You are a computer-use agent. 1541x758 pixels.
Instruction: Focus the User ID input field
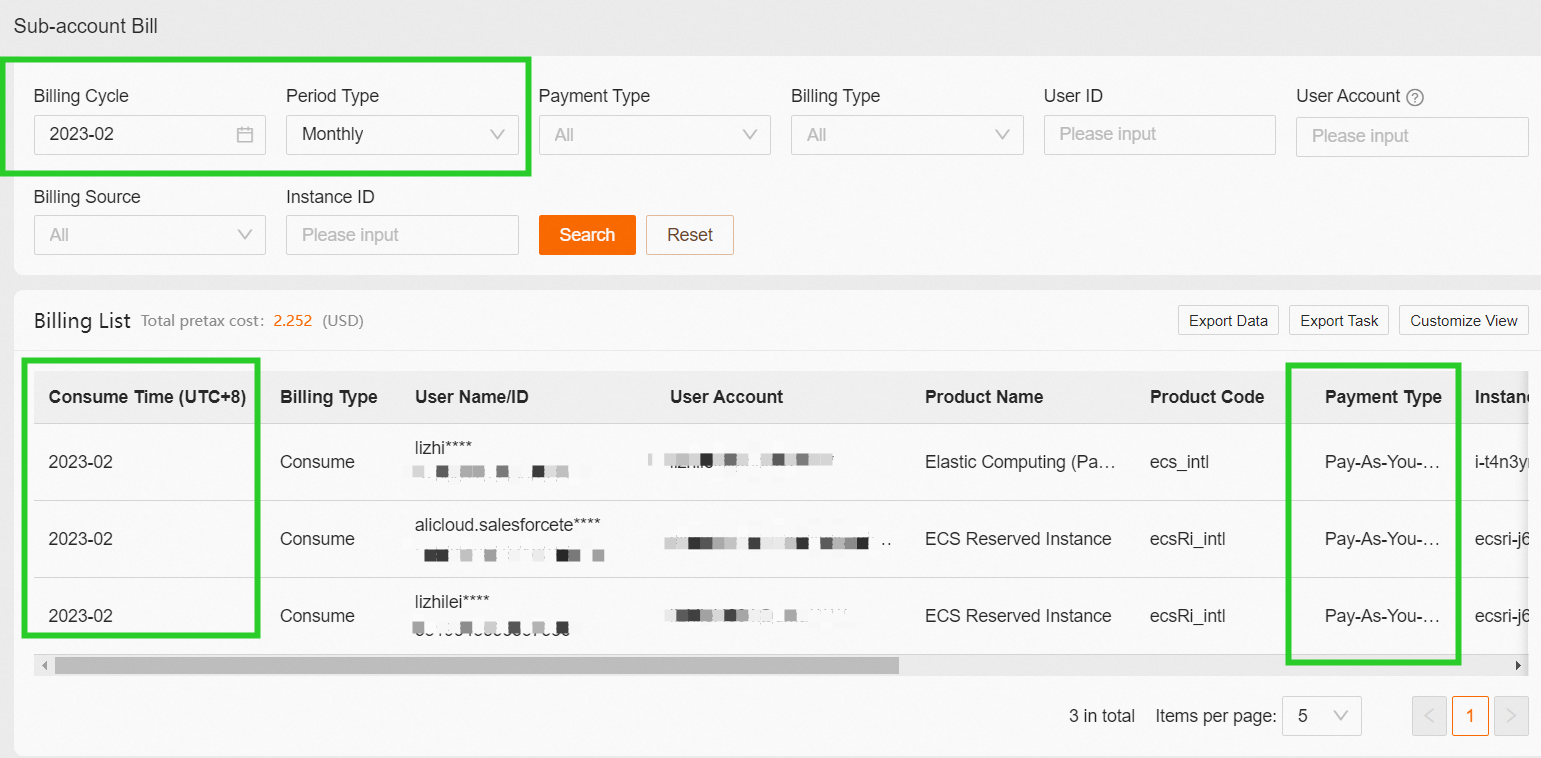[x=1159, y=135]
